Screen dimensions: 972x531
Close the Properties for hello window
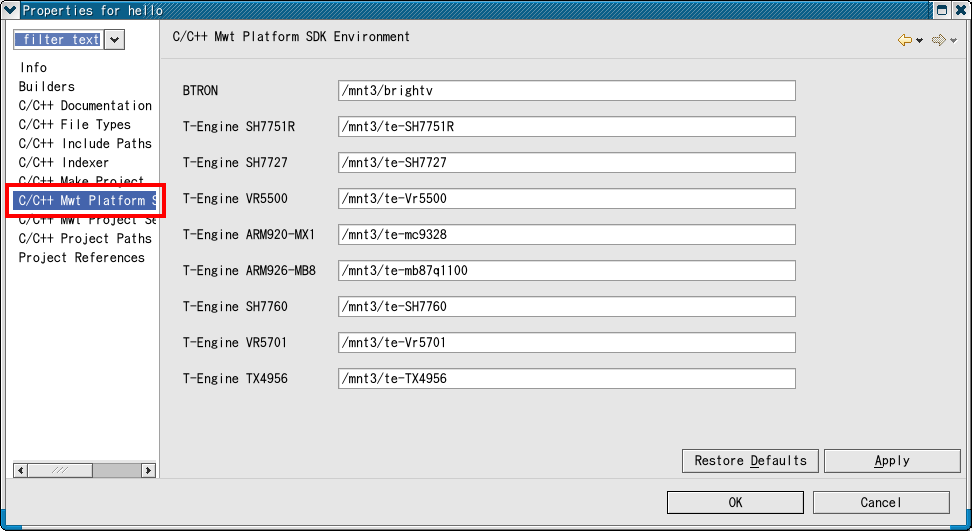click(x=960, y=10)
